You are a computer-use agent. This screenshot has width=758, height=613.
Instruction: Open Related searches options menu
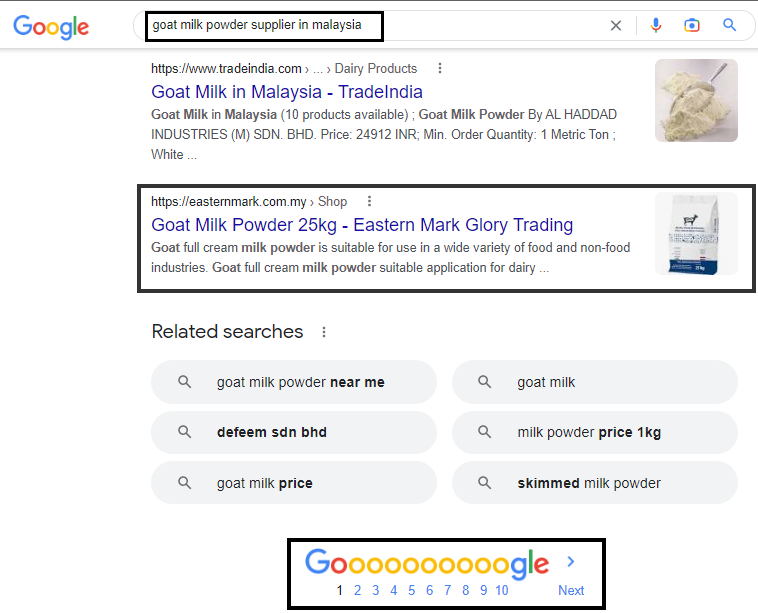tap(324, 332)
